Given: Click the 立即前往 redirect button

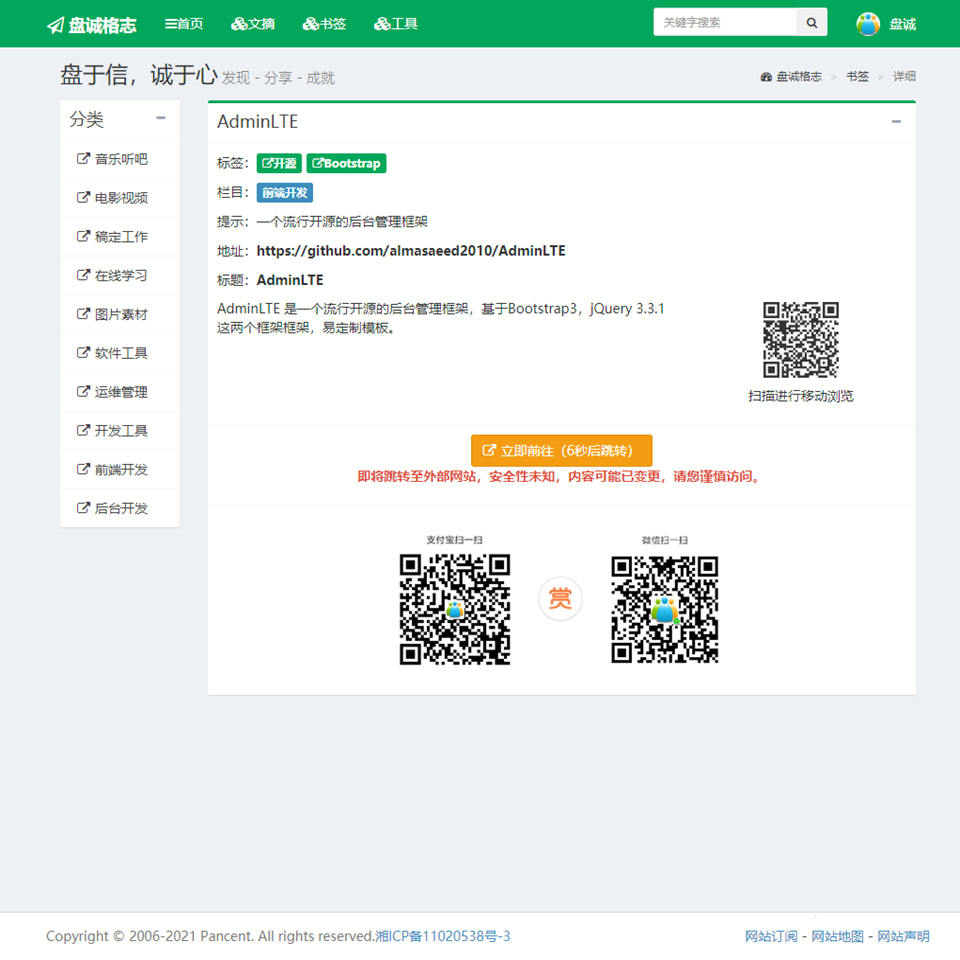Looking at the screenshot, I should click(x=561, y=451).
